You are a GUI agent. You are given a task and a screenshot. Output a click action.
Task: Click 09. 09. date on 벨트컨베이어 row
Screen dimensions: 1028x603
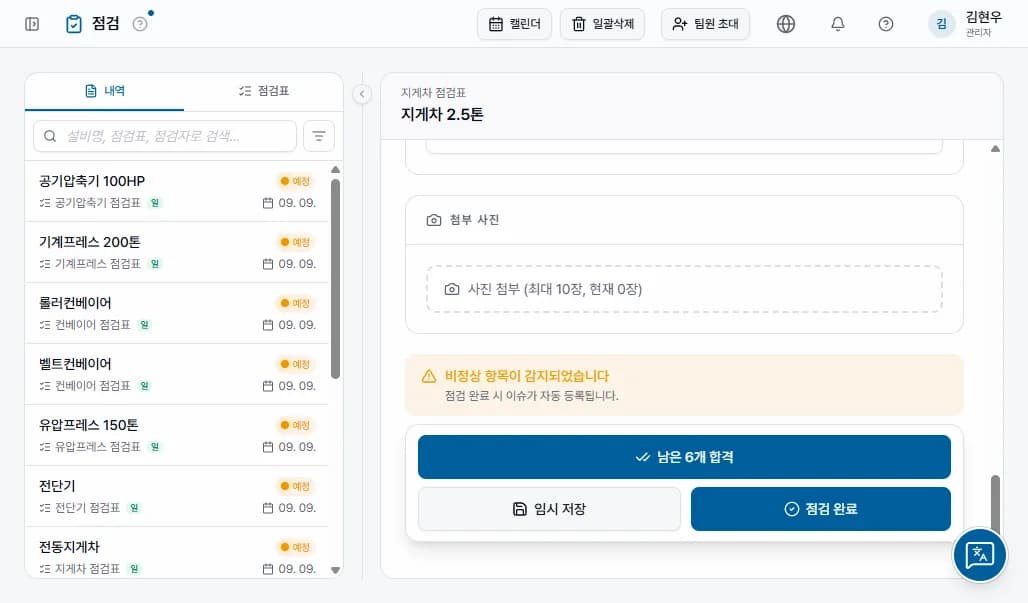(297, 386)
